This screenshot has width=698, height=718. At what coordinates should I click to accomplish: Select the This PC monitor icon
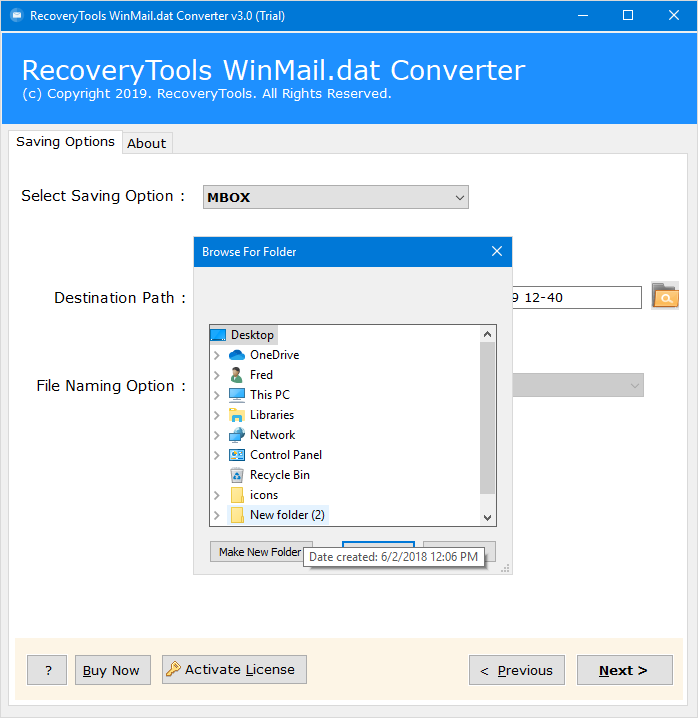tap(237, 395)
